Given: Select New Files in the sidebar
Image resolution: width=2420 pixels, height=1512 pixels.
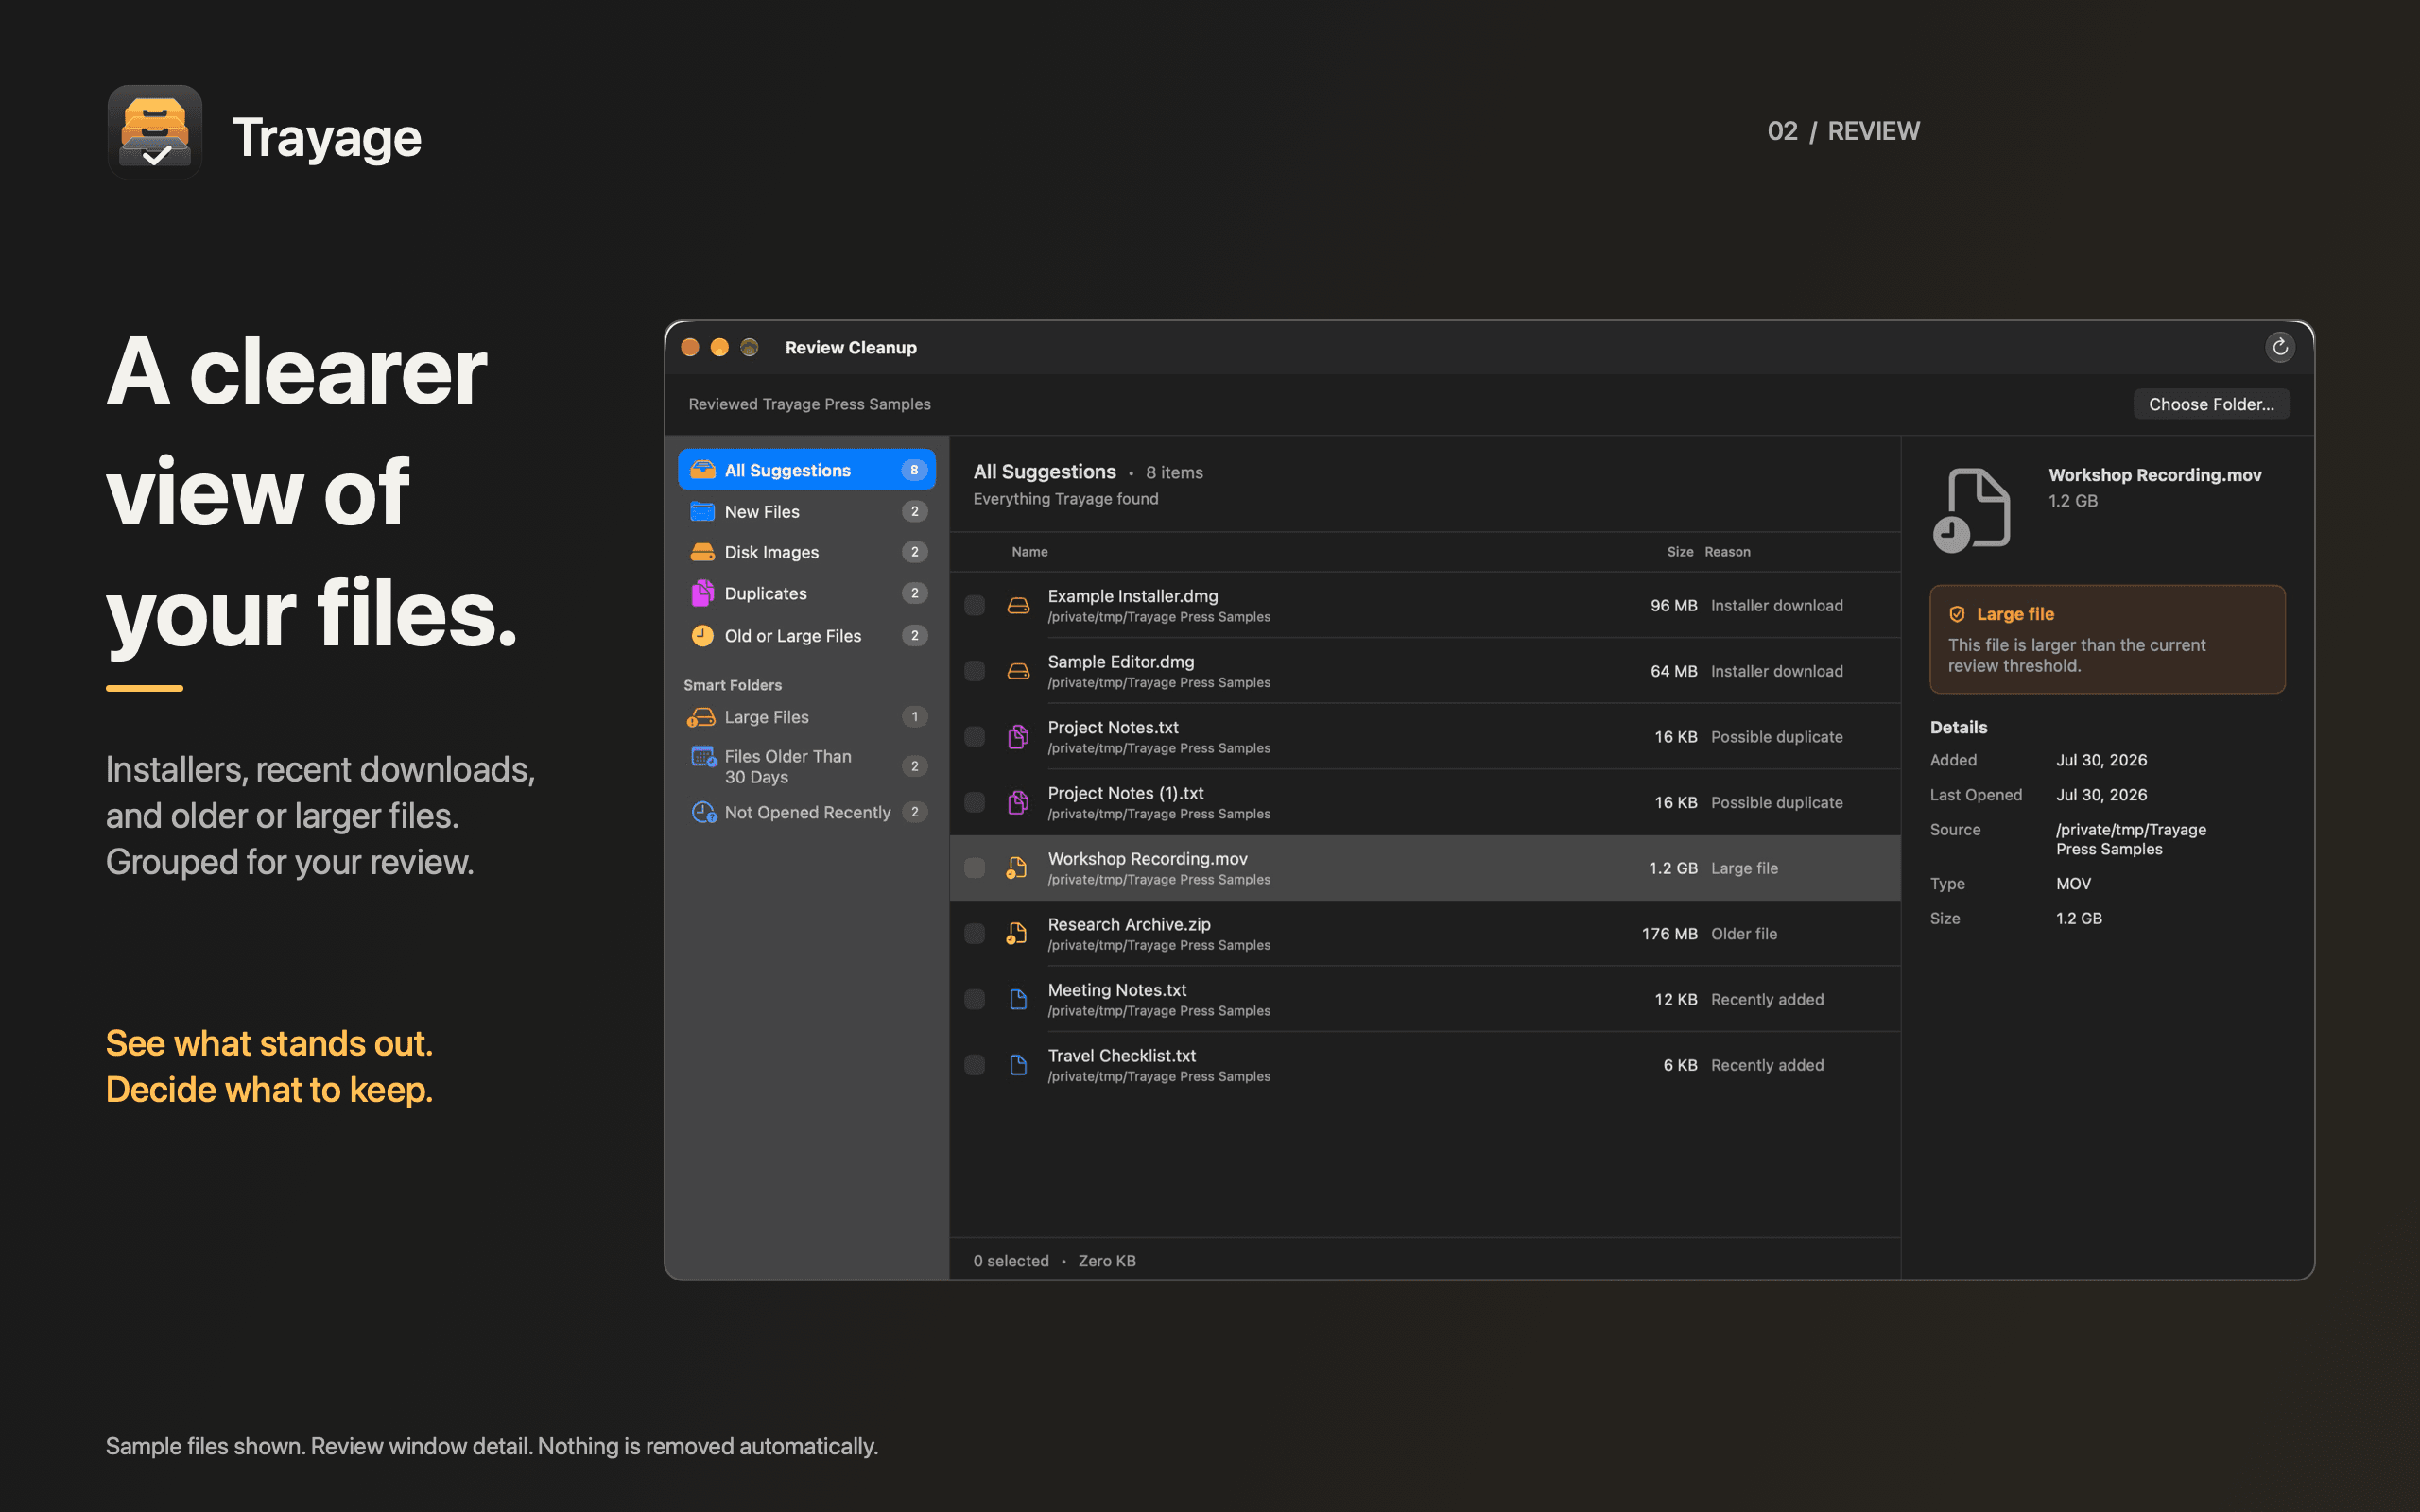Looking at the screenshot, I should coord(806,511).
